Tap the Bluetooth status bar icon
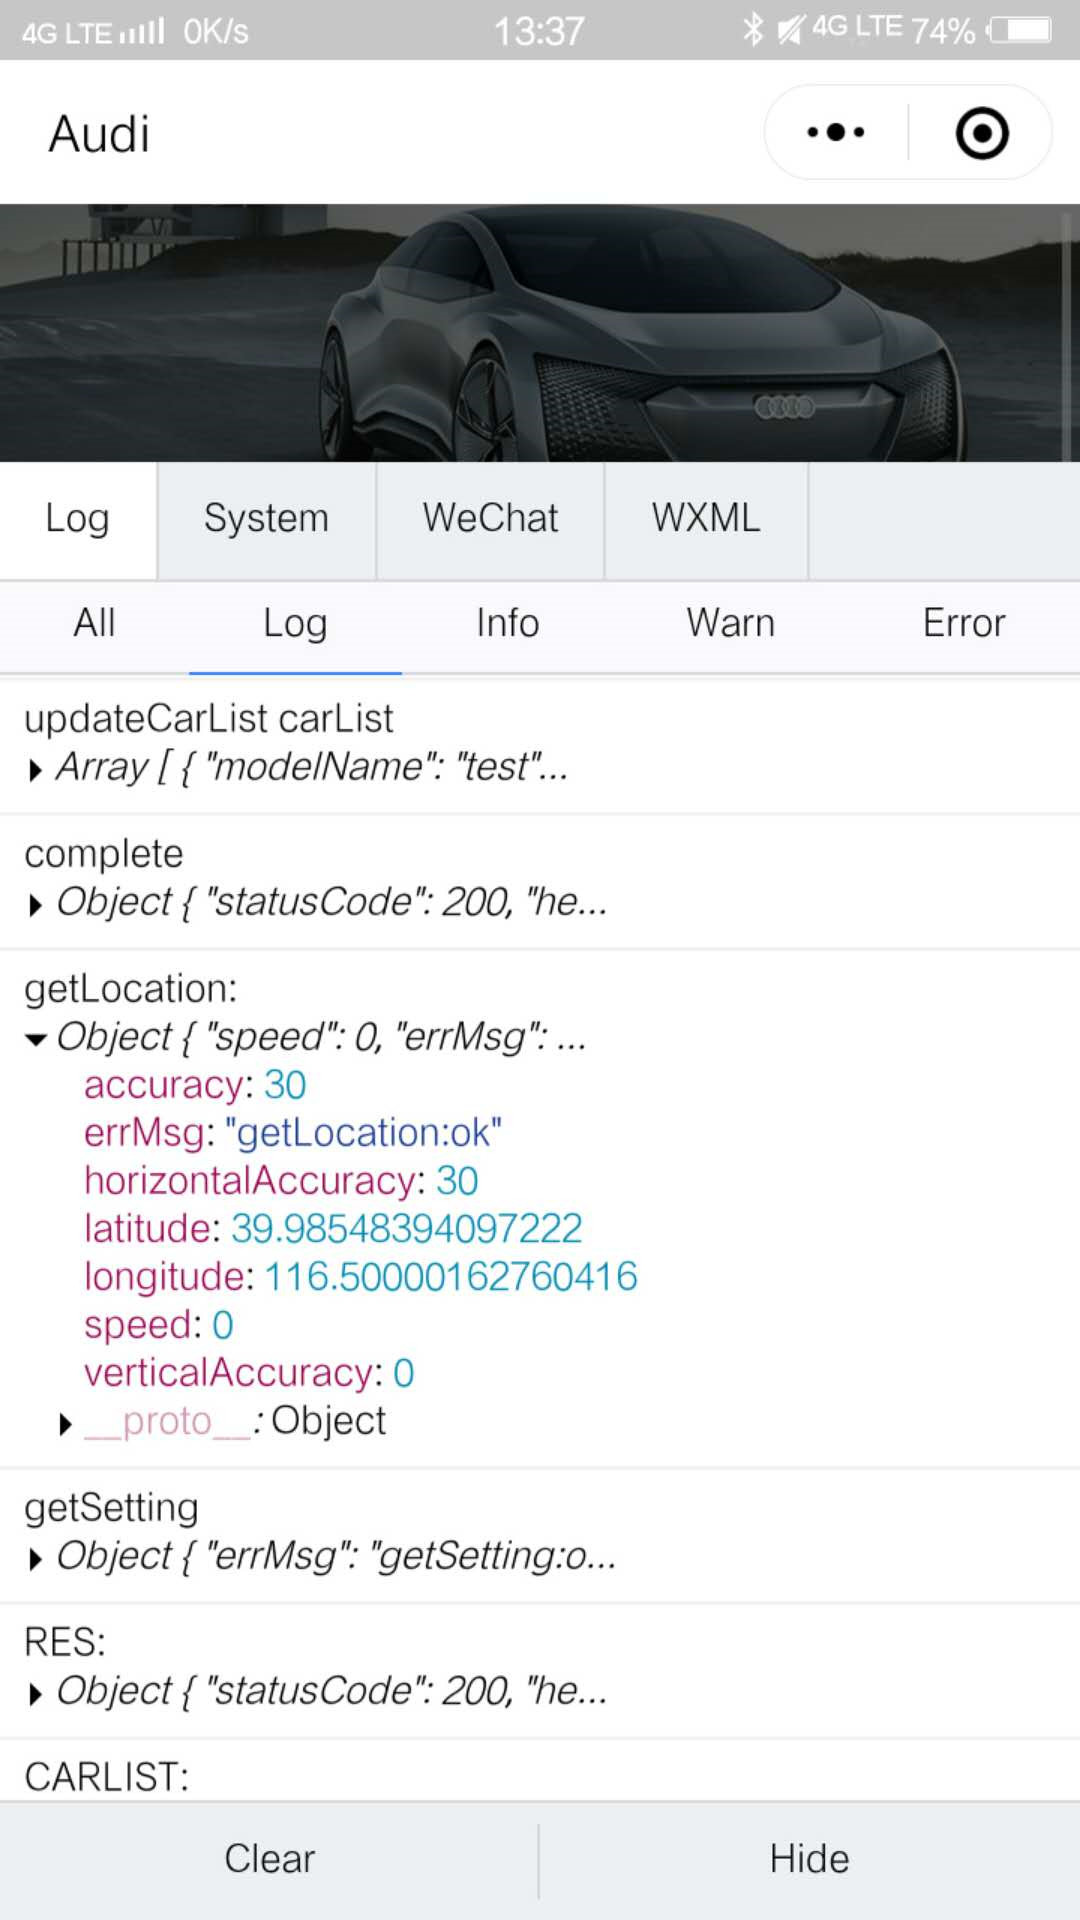 (x=752, y=30)
